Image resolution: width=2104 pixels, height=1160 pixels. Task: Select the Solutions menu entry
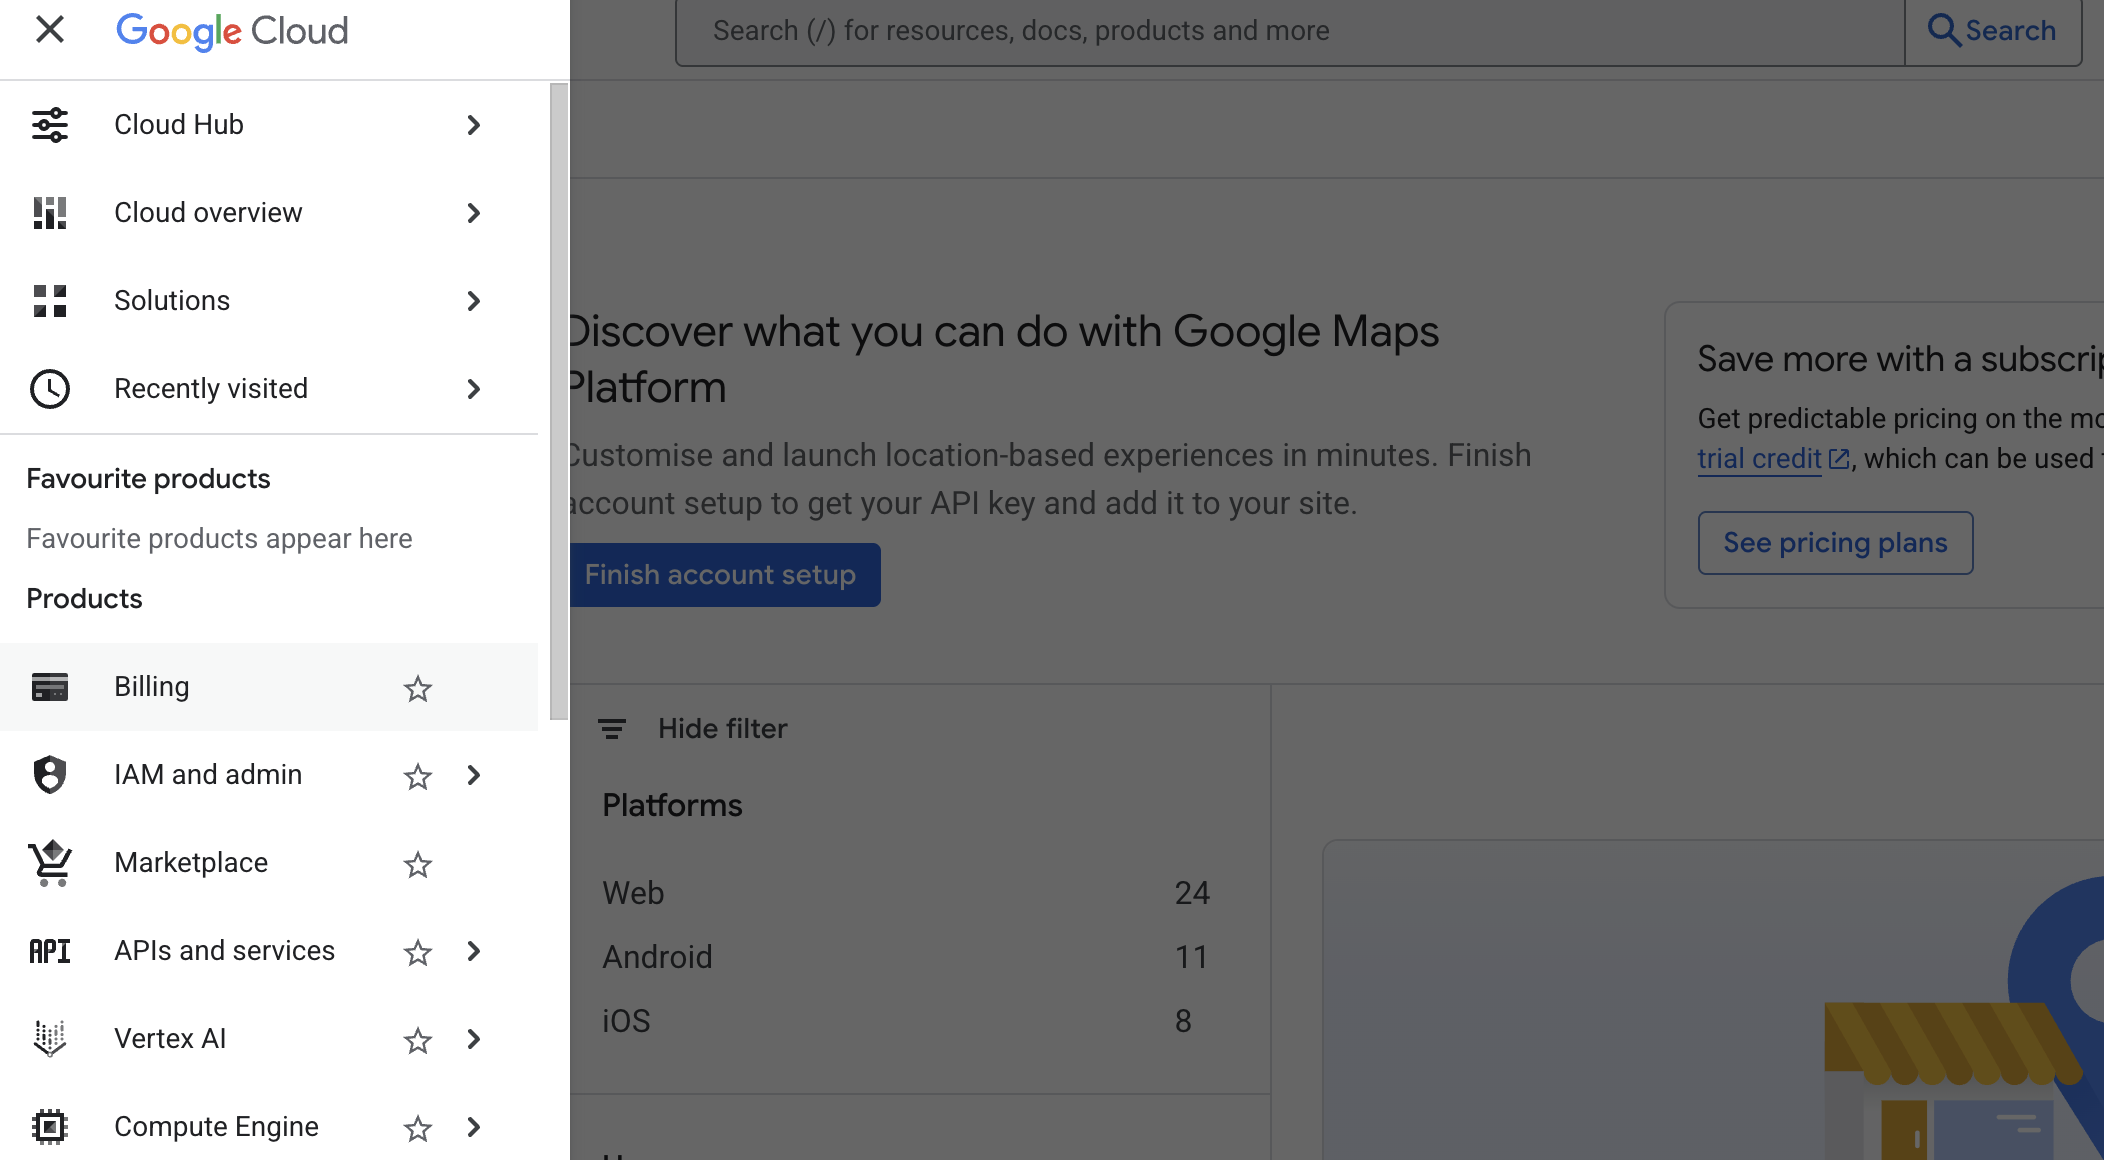172,300
